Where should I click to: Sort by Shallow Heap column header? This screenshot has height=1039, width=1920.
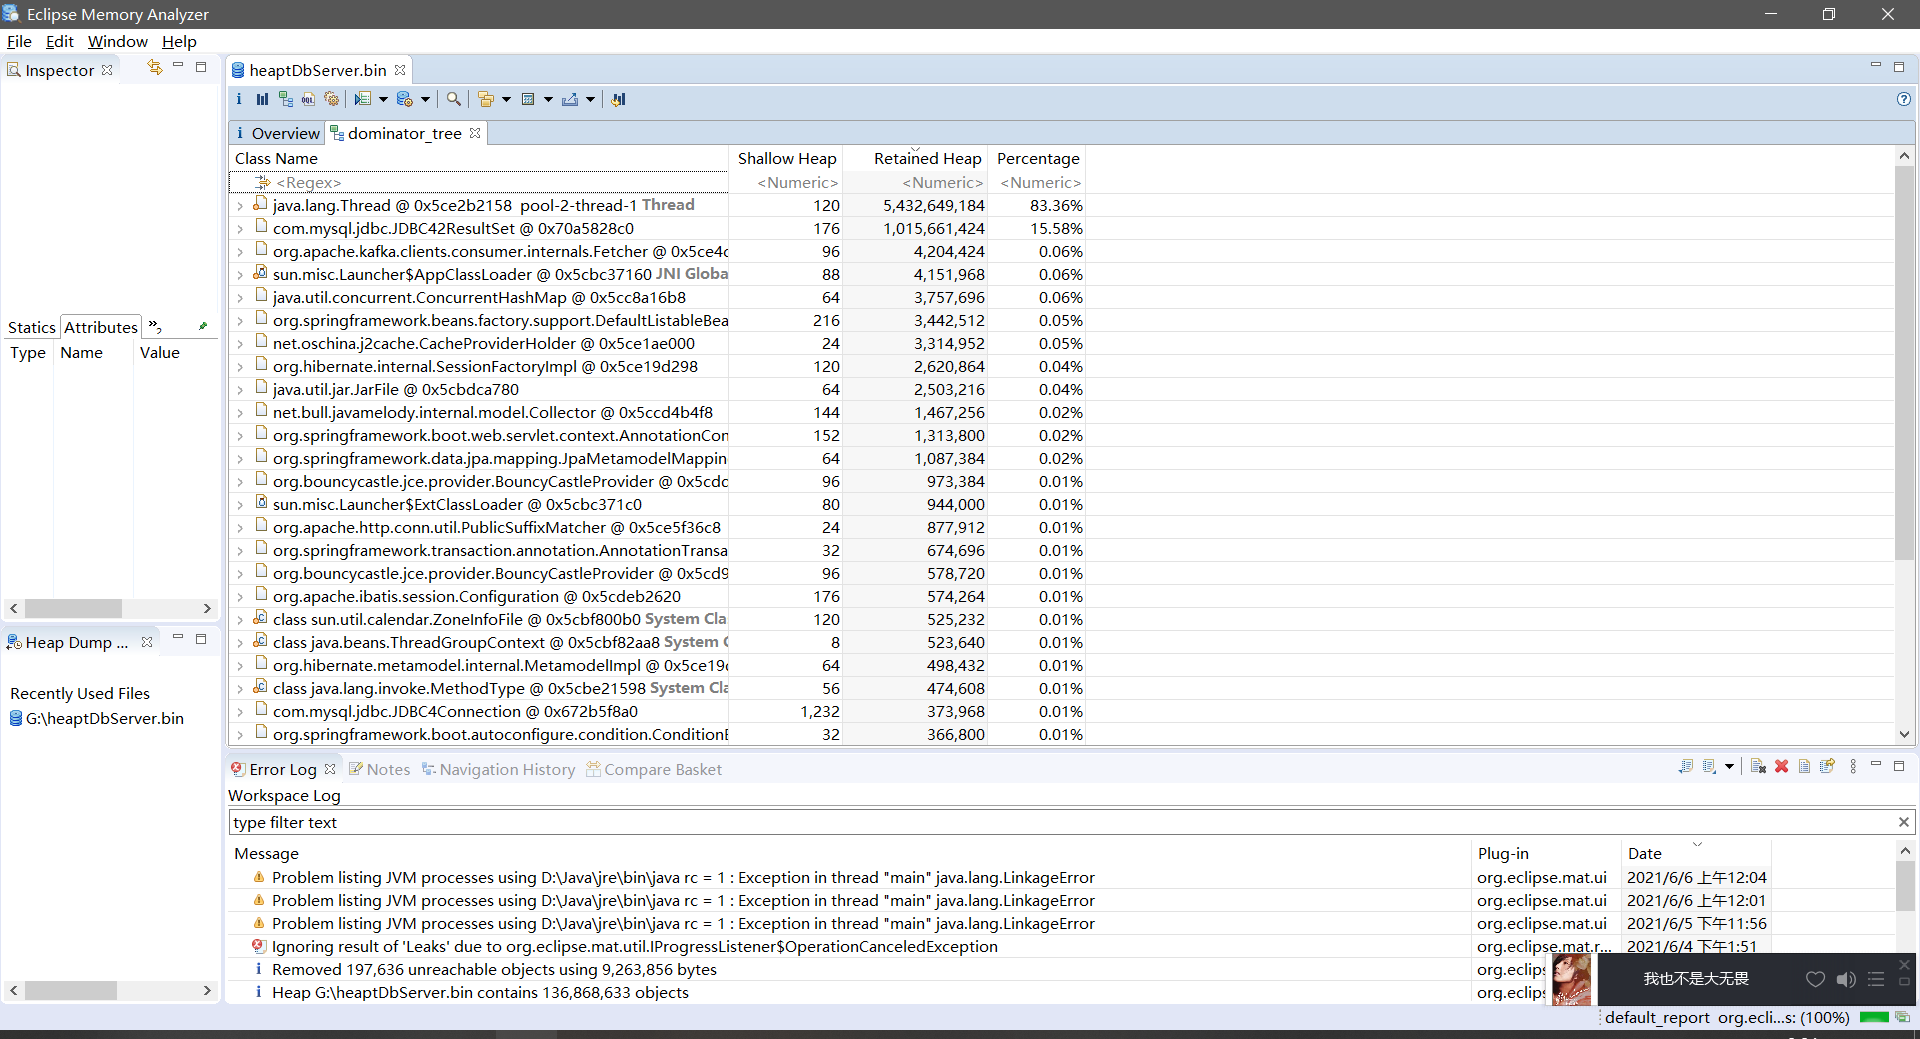[786, 158]
